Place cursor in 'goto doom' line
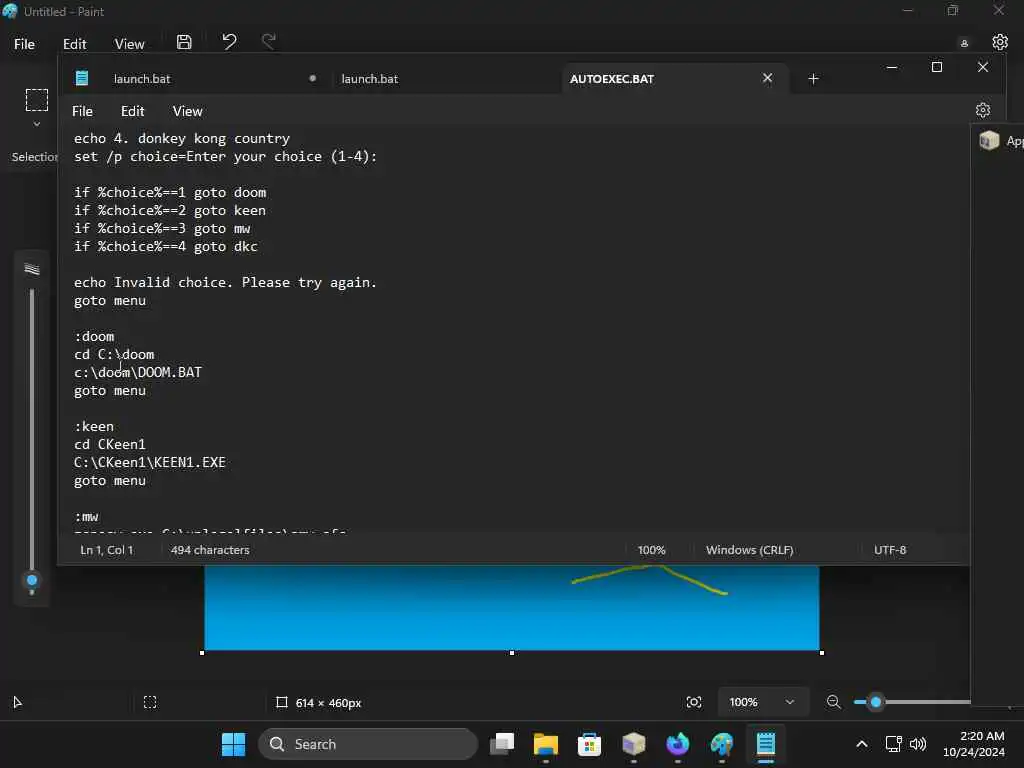This screenshot has height=768, width=1024. tap(170, 193)
